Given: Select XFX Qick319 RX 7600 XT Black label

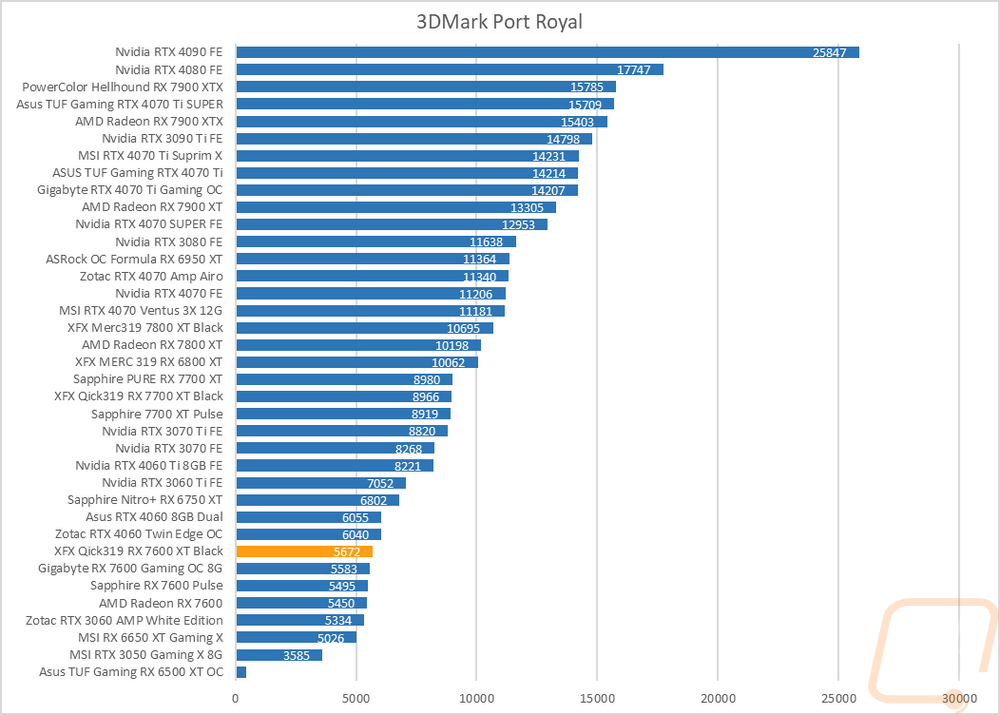Looking at the screenshot, I should pos(139,551).
